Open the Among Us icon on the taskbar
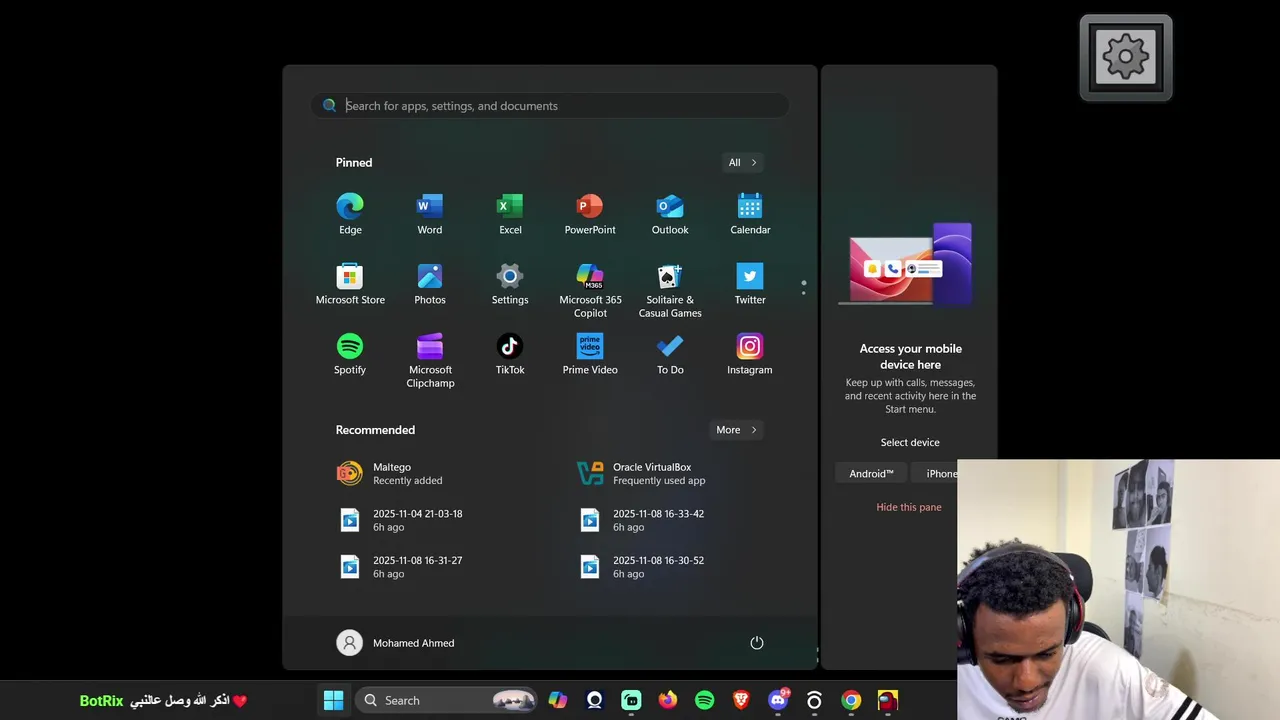Viewport: 1280px width, 720px height. [x=888, y=700]
